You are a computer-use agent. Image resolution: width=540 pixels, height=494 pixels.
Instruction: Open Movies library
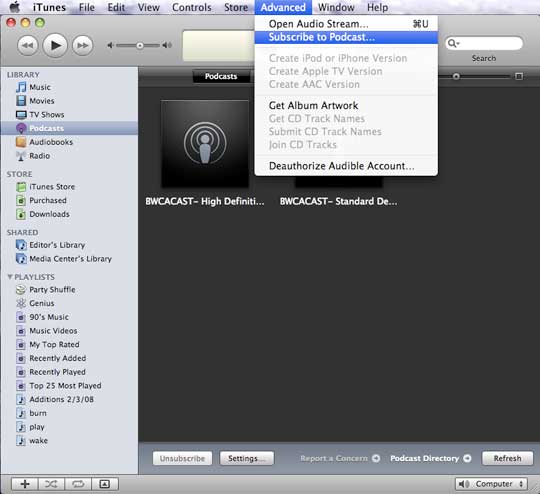[42, 101]
